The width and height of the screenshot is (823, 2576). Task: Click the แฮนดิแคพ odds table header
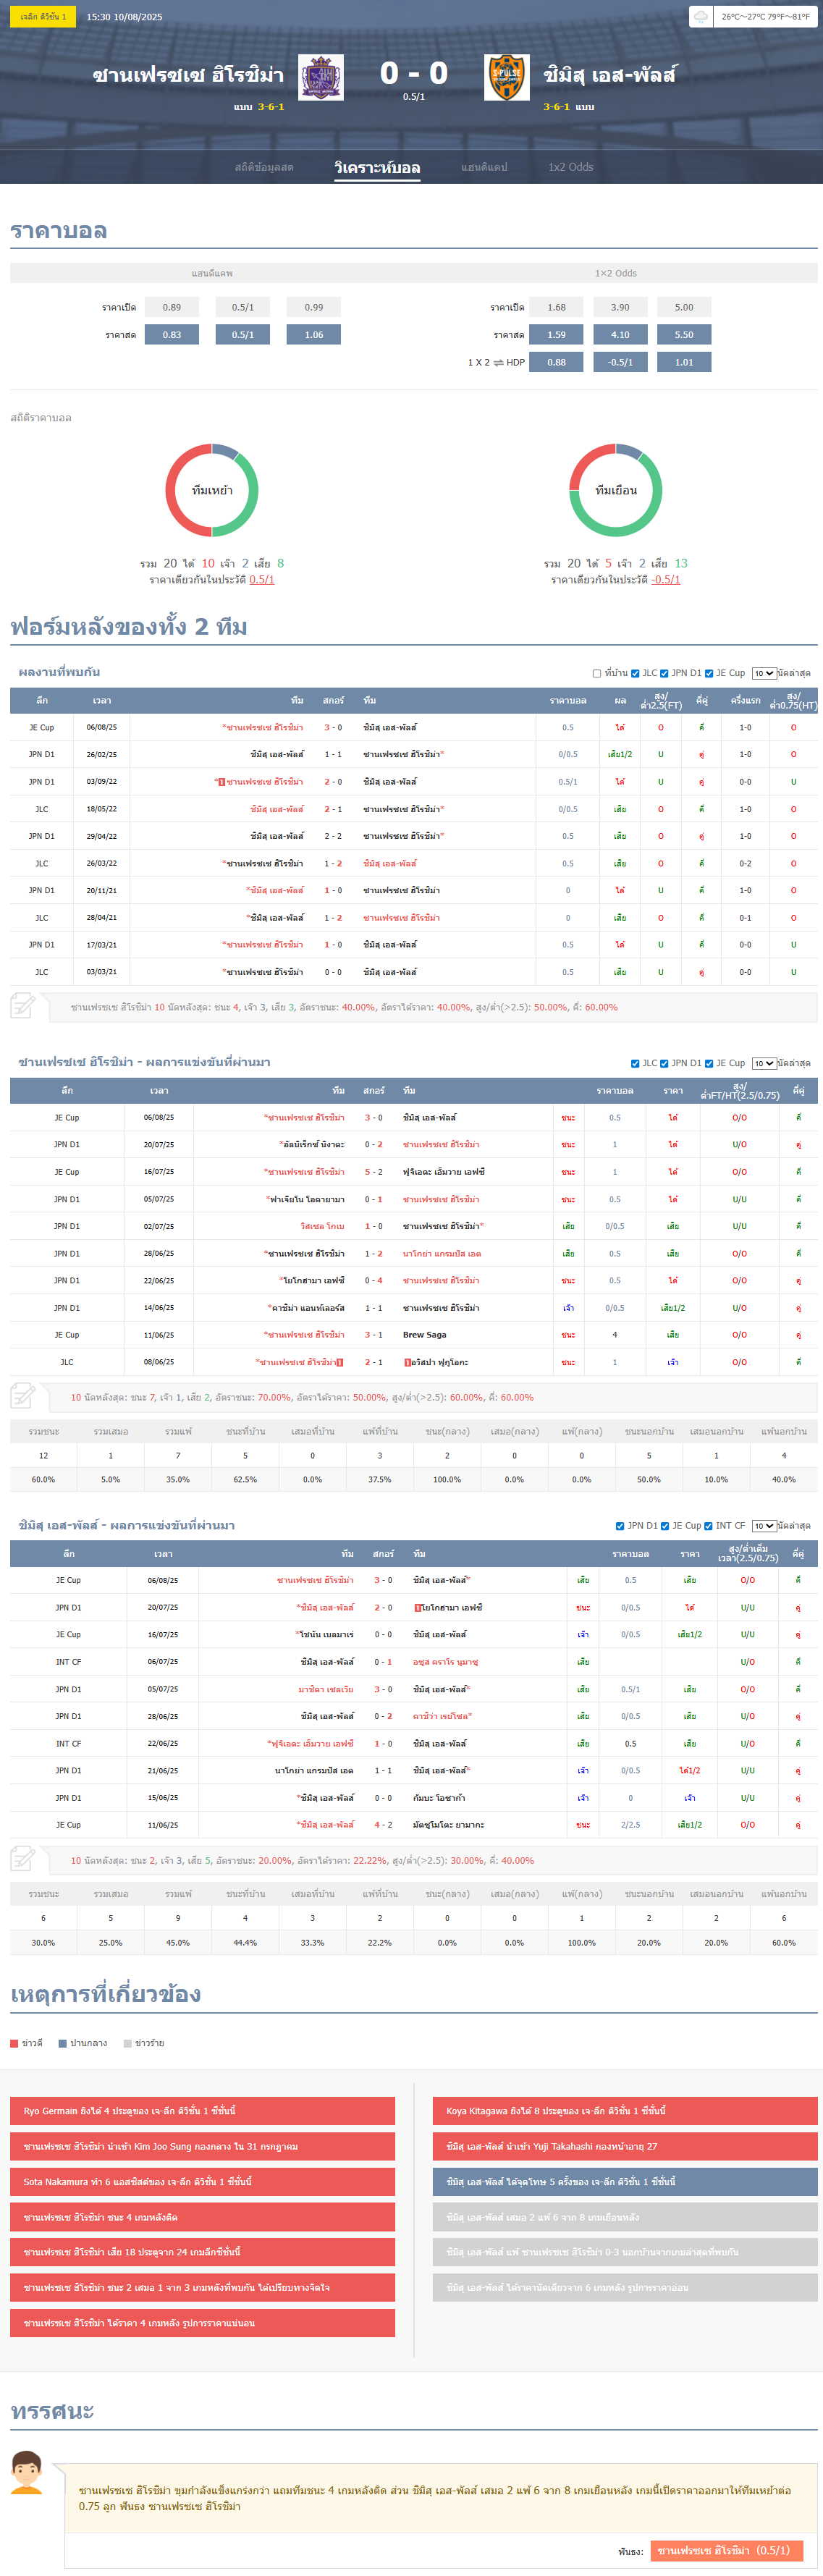point(212,273)
